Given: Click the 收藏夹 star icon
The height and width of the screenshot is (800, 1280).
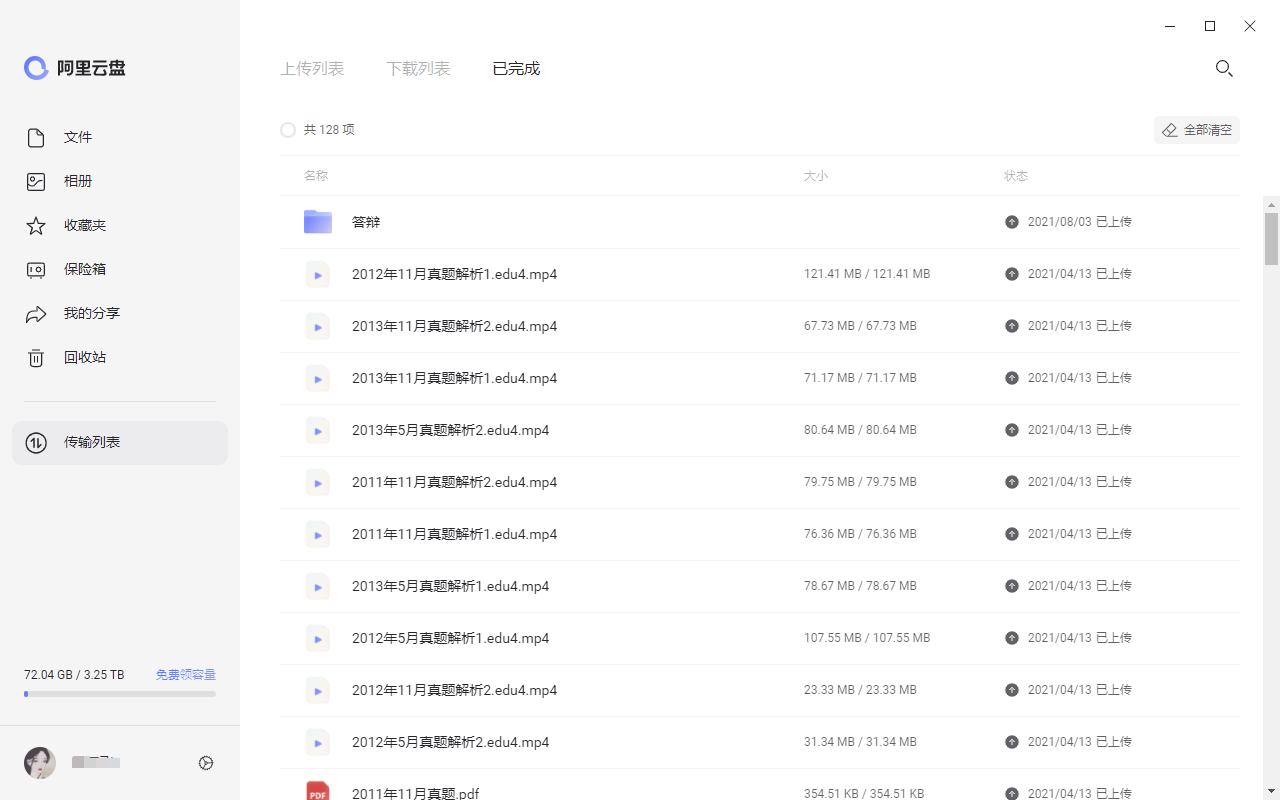Looking at the screenshot, I should [36, 226].
